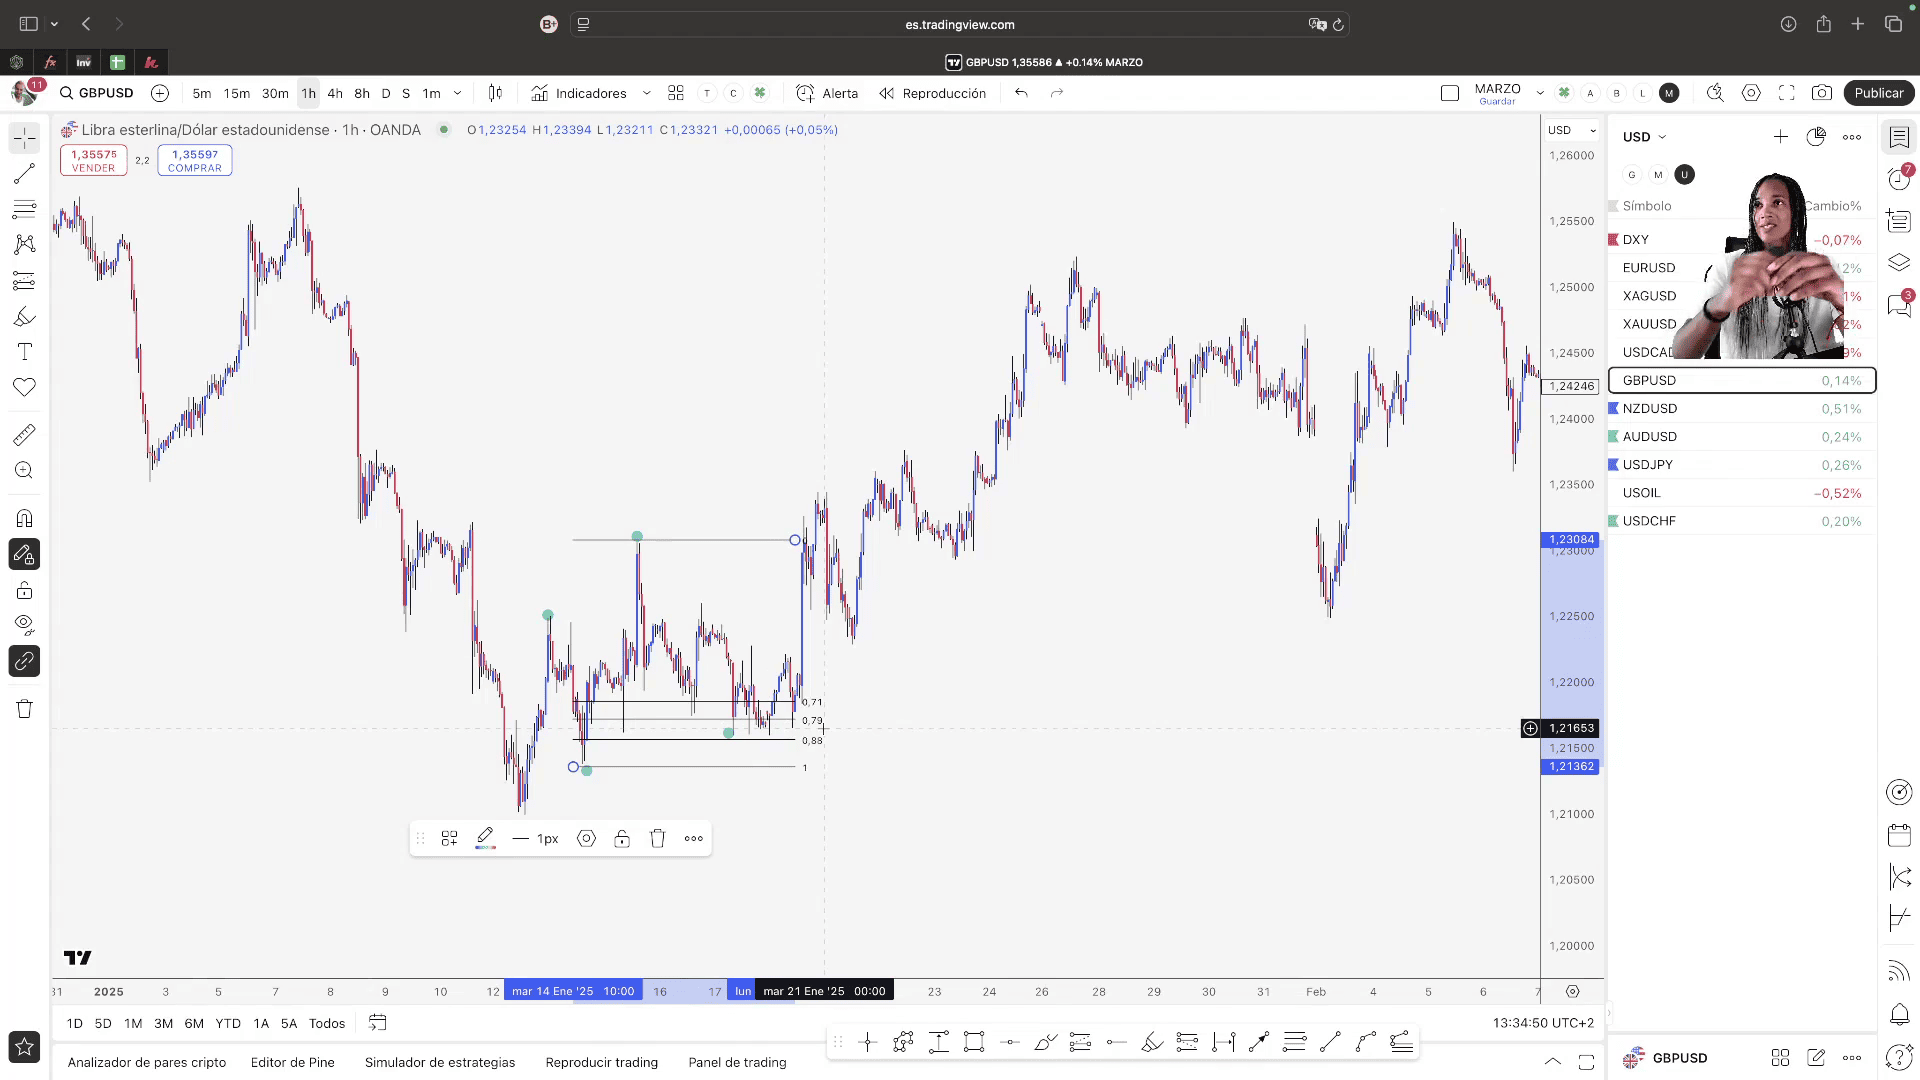Open the Editor de Pine tab
This screenshot has width=1920, height=1080.
coord(292,1062)
